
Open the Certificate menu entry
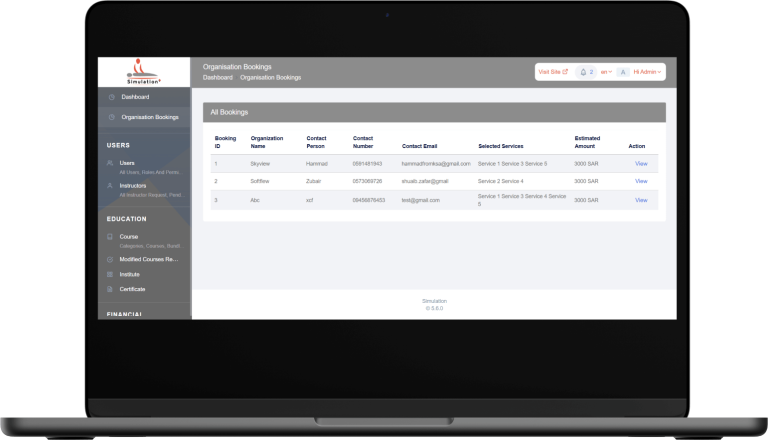click(x=132, y=289)
